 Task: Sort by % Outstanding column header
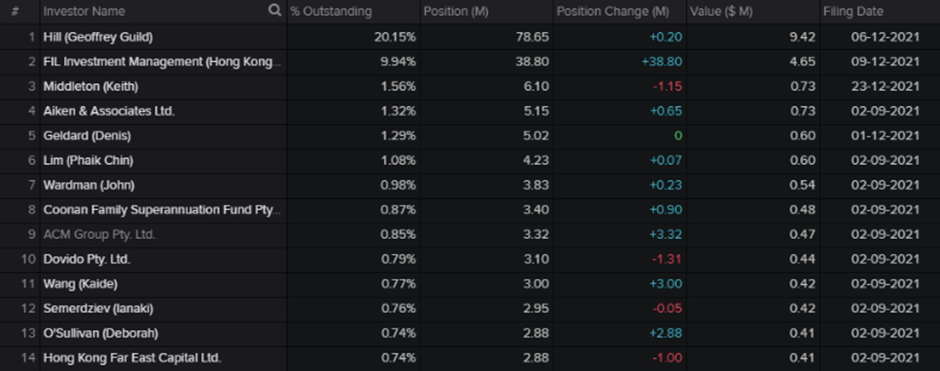pyautogui.click(x=331, y=11)
